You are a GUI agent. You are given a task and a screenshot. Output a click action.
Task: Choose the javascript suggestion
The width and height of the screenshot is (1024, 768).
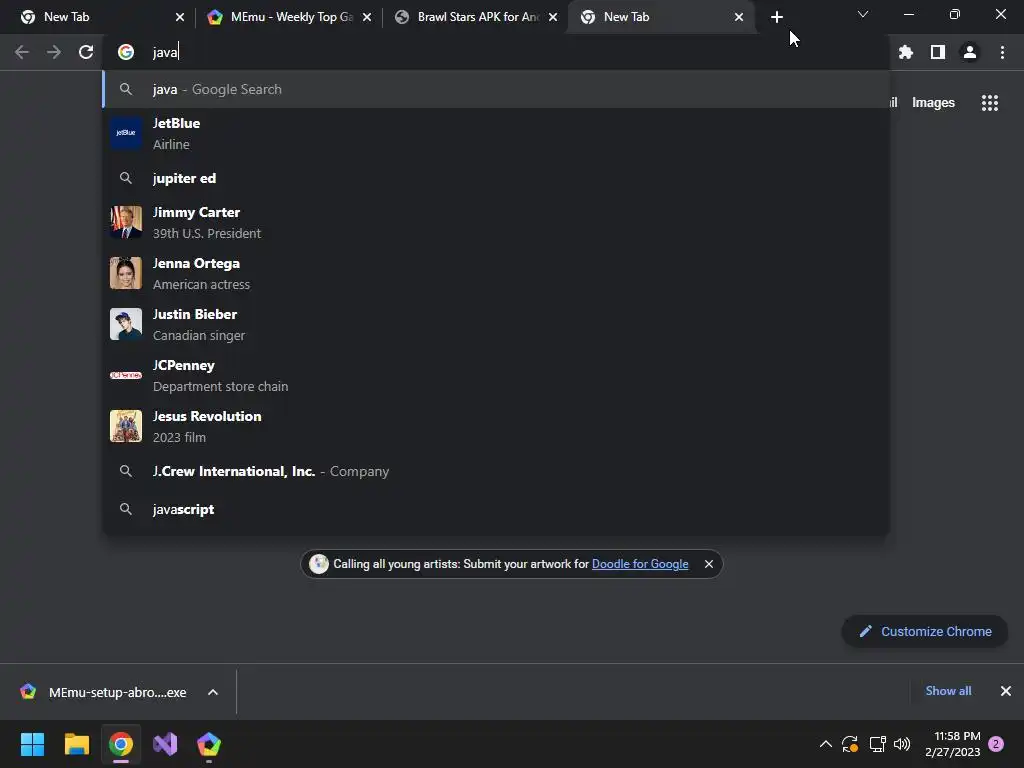point(496,509)
